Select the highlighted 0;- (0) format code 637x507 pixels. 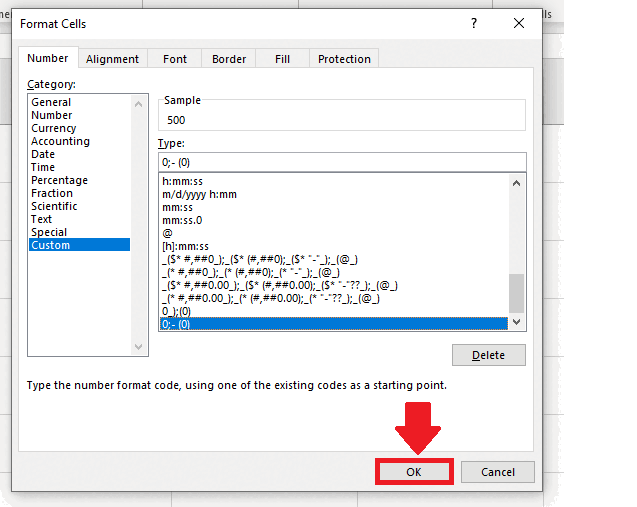click(x=334, y=324)
